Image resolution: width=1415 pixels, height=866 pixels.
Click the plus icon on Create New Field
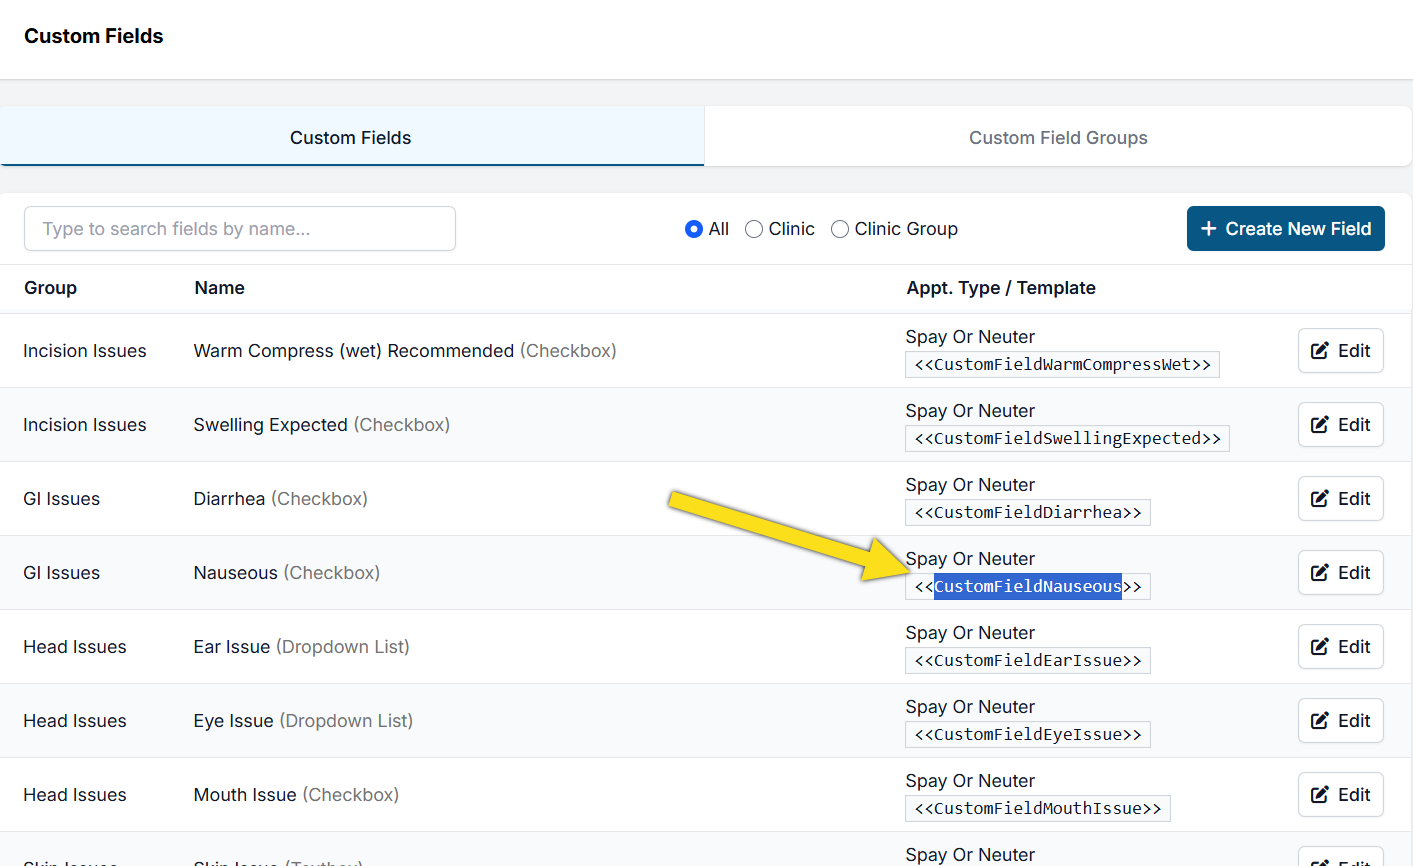[x=1209, y=229]
